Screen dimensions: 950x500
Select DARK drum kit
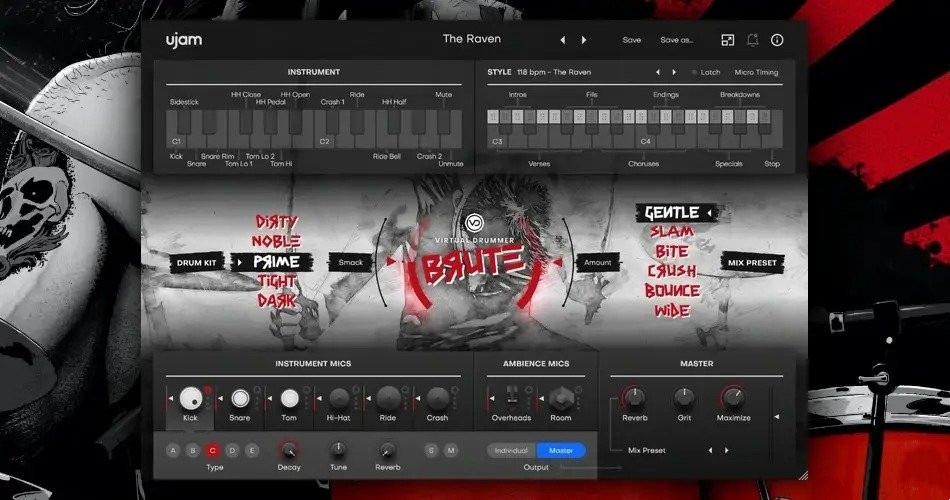(277, 301)
